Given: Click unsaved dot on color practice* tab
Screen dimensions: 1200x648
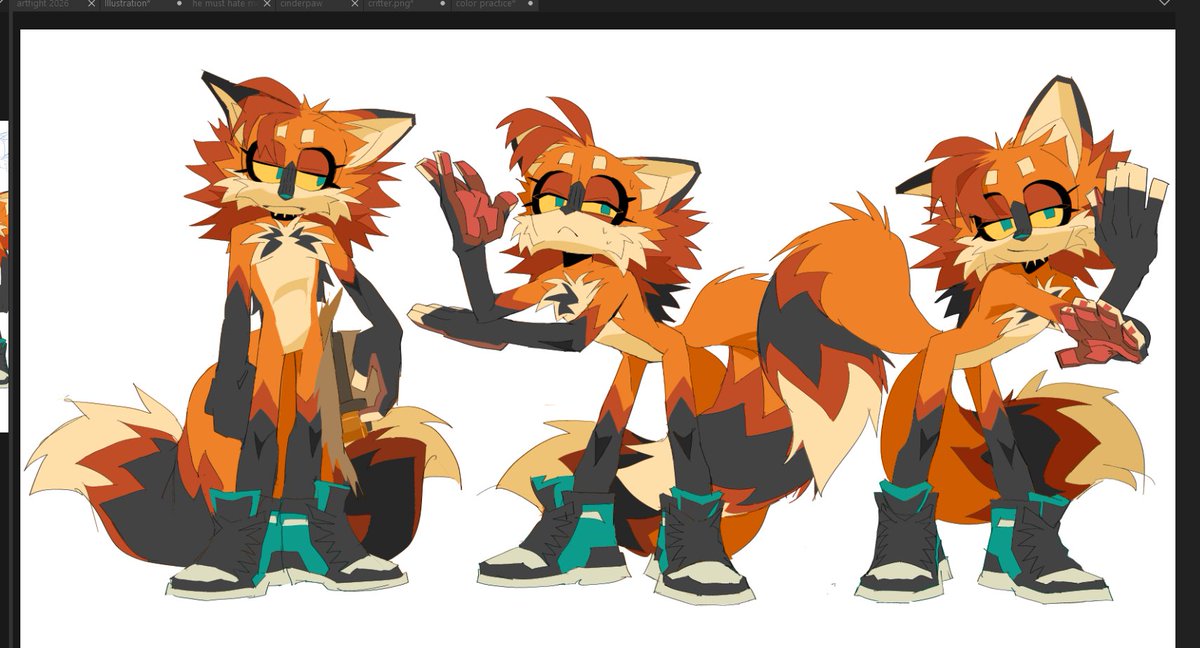Looking at the screenshot, I should tap(531, 4).
